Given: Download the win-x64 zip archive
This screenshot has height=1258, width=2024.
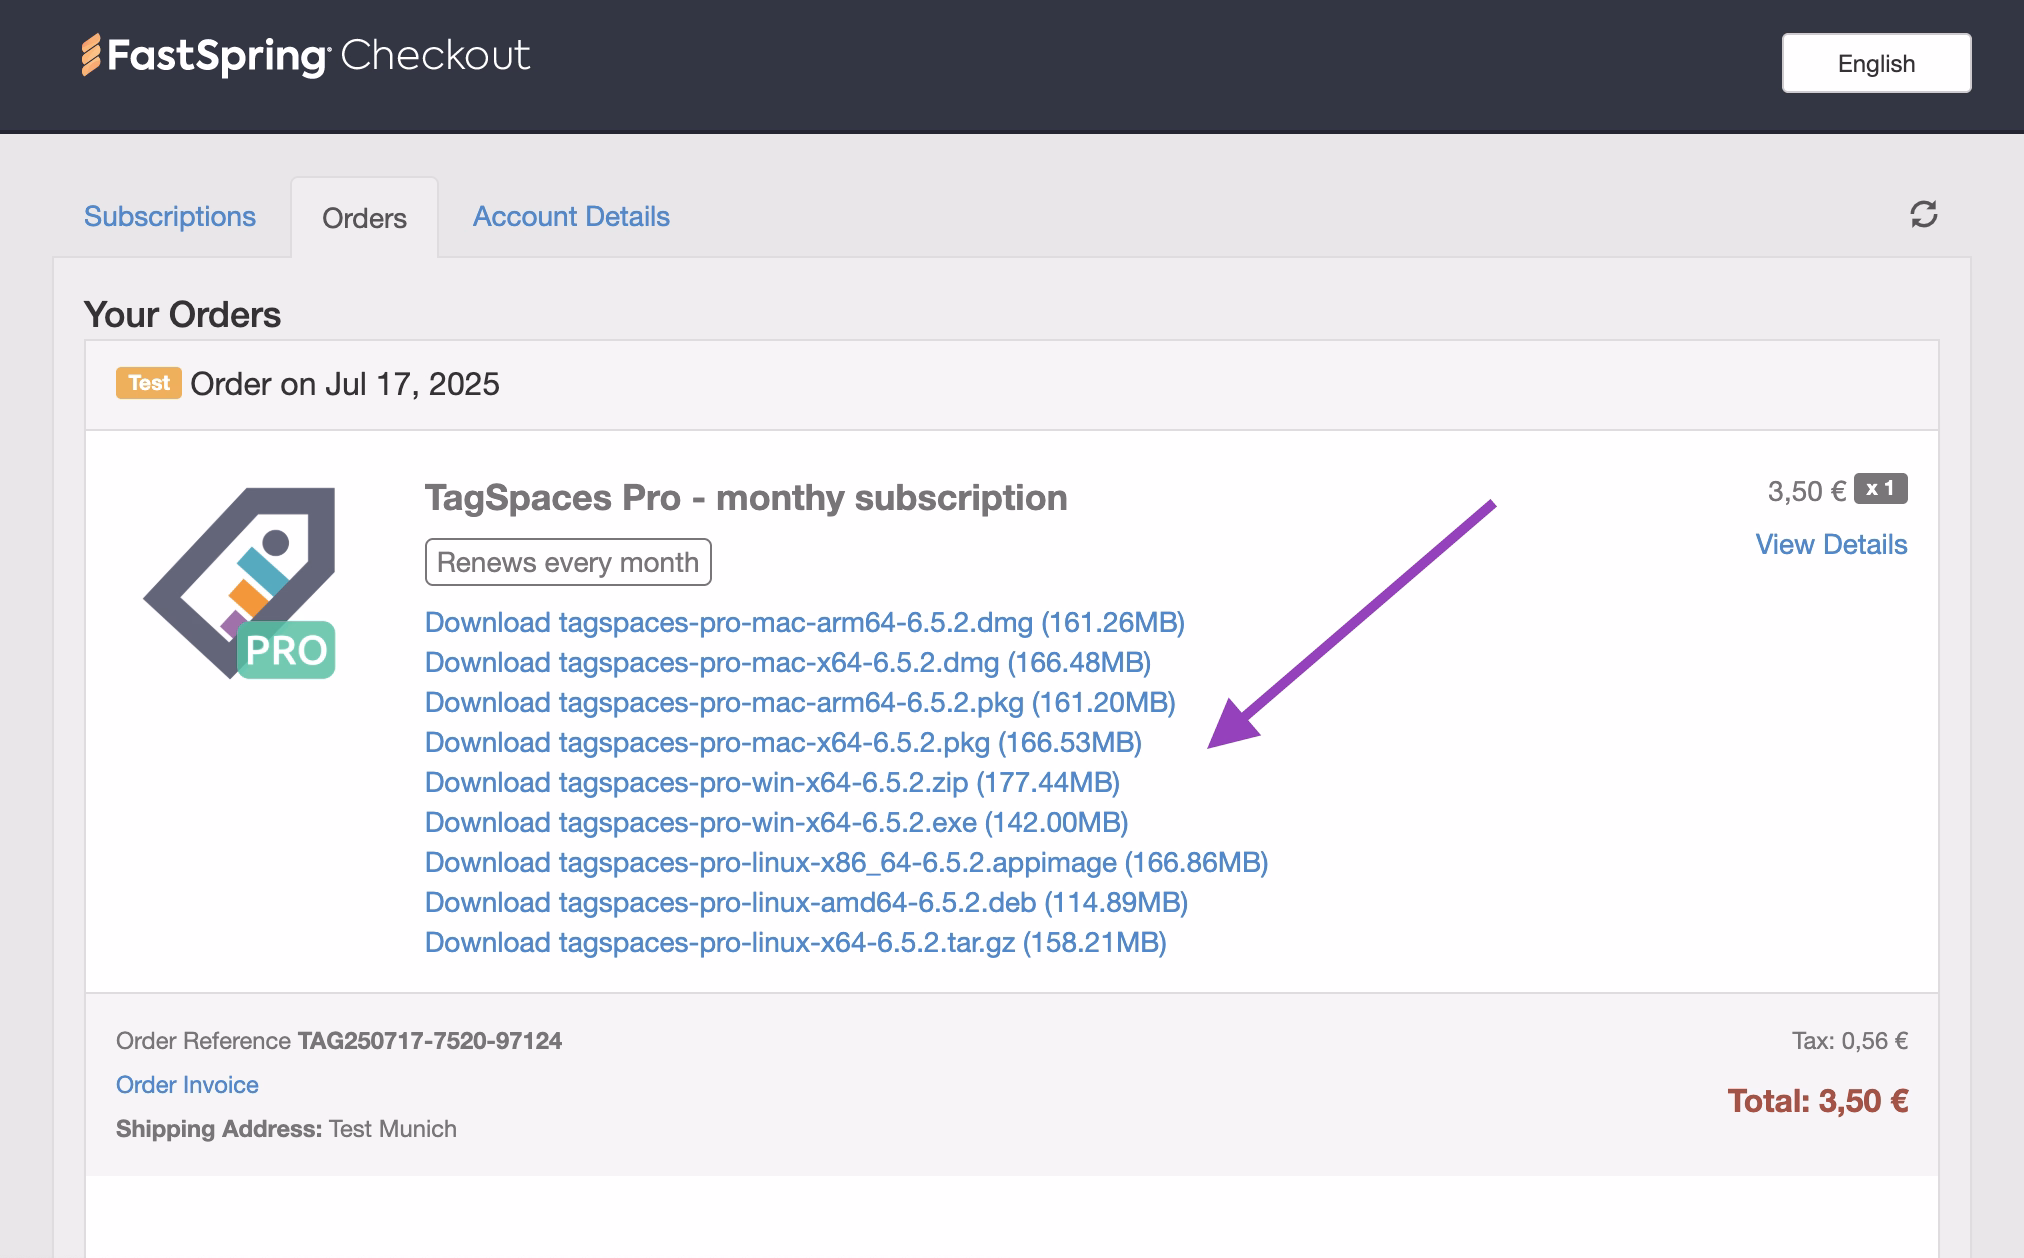Looking at the screenshot, I should 771,782.
